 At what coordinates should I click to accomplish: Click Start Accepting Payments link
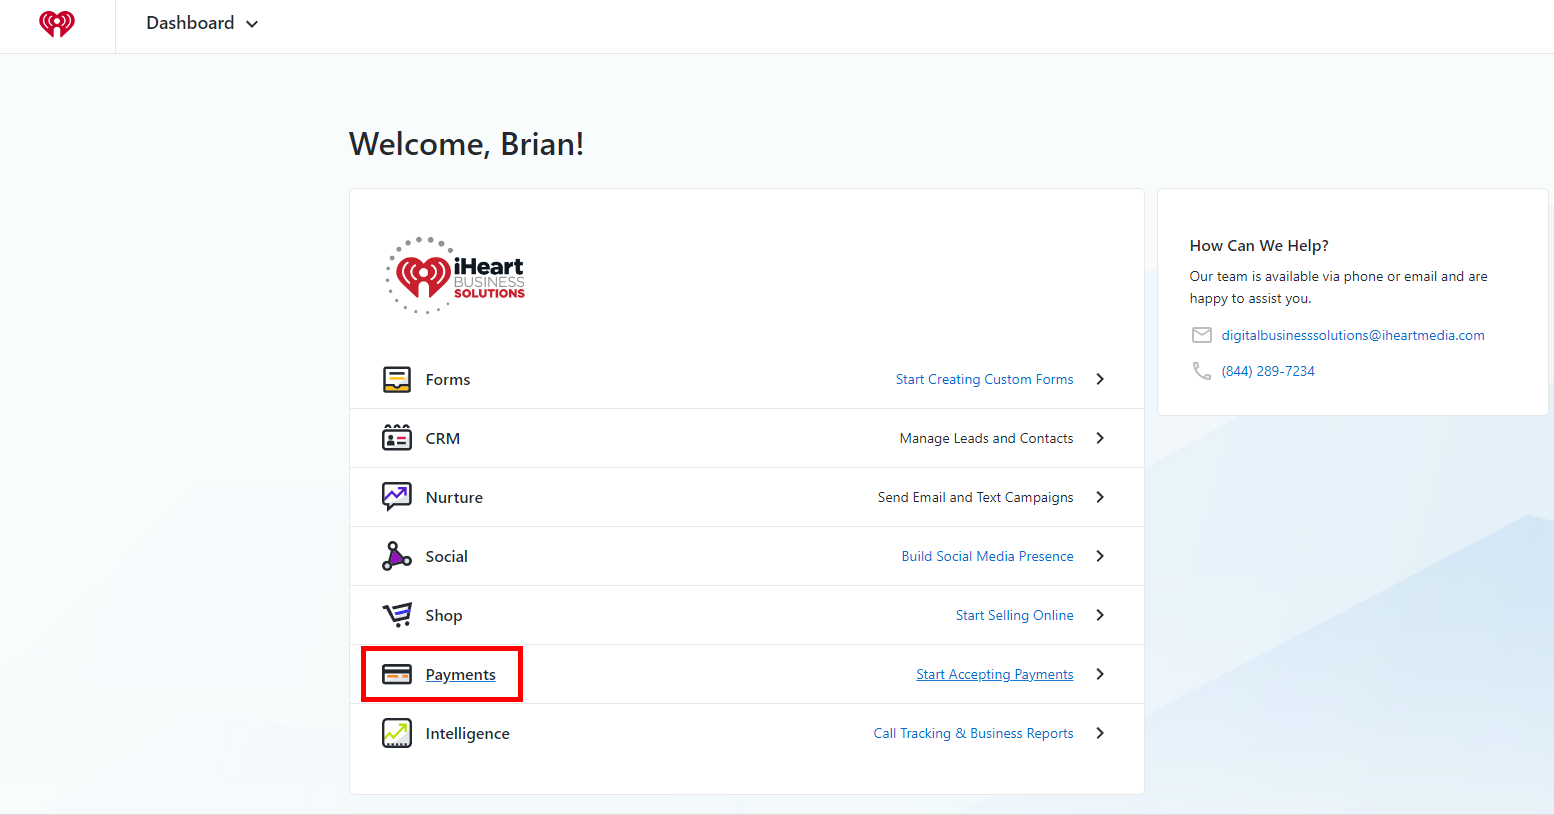994,674
